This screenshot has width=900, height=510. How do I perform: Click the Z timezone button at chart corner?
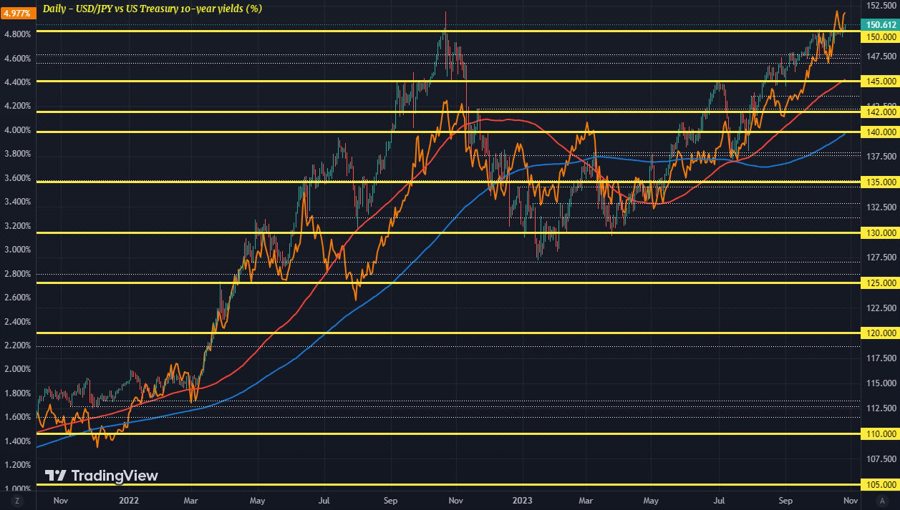(17, 501)
